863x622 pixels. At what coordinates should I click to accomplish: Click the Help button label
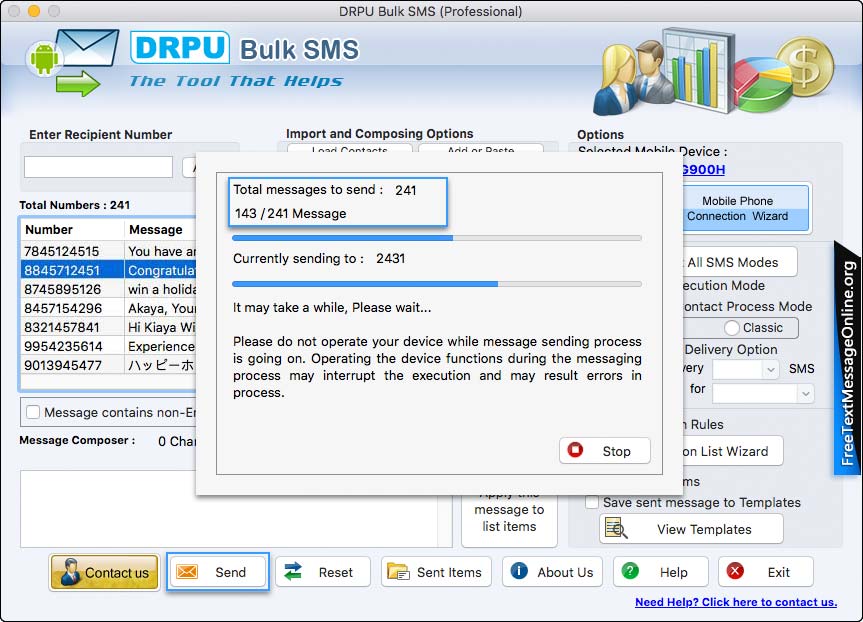tap(674, 572)
